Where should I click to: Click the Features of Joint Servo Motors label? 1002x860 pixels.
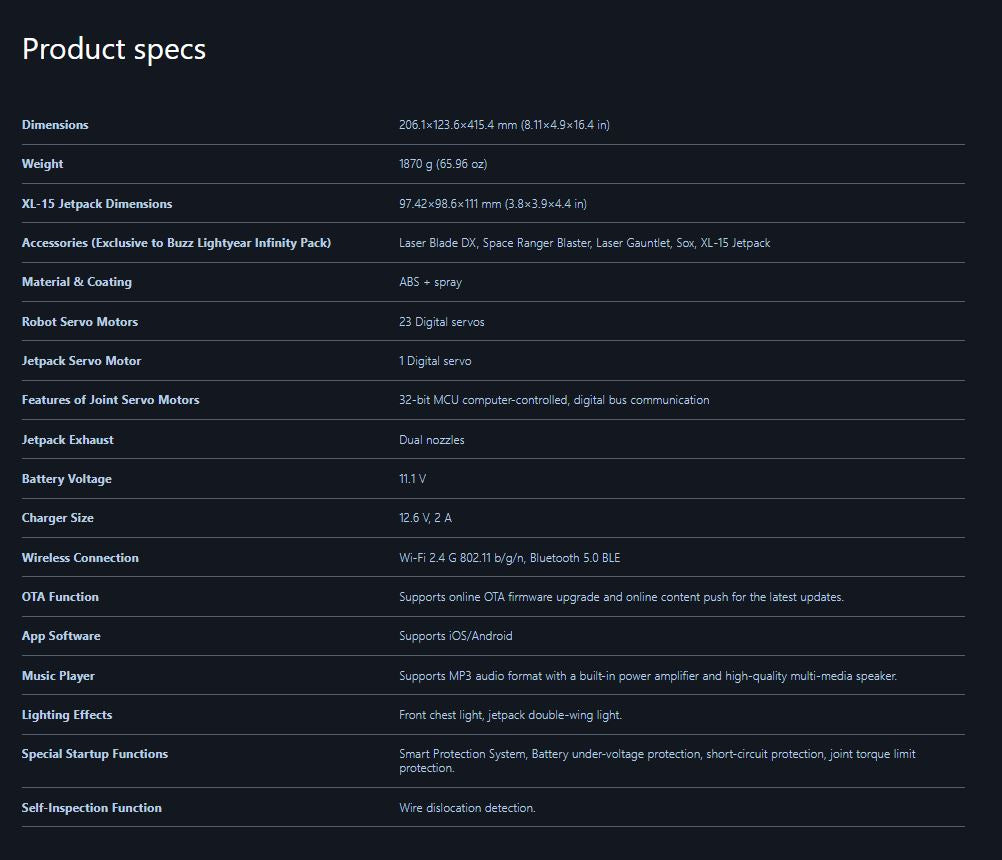111,400
